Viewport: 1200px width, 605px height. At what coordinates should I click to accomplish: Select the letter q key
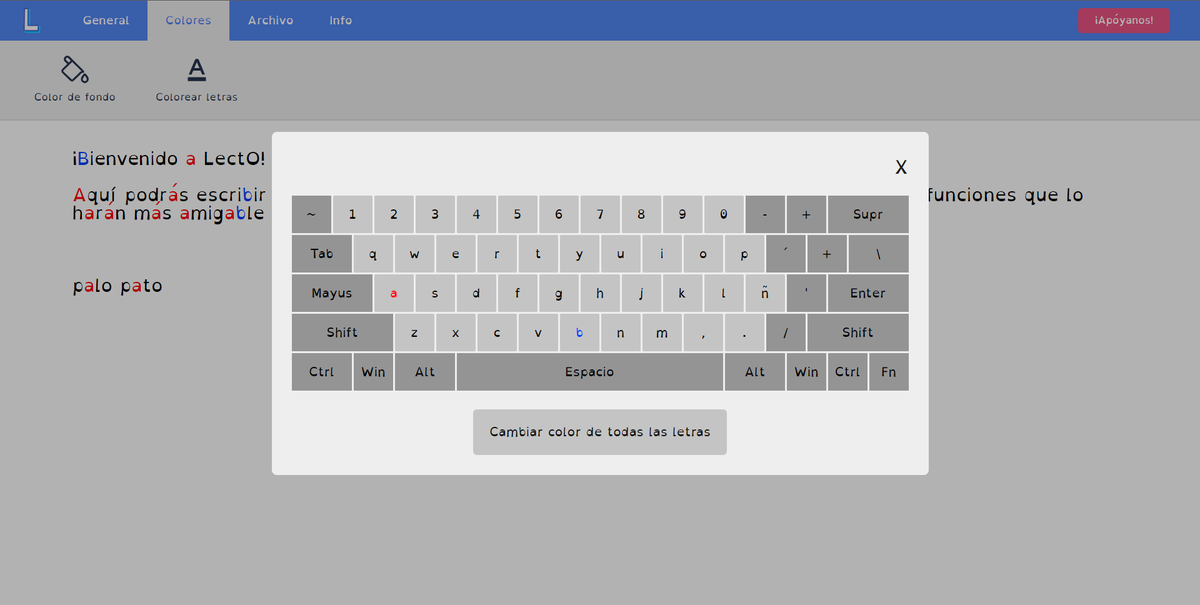[x=373, y=254]
